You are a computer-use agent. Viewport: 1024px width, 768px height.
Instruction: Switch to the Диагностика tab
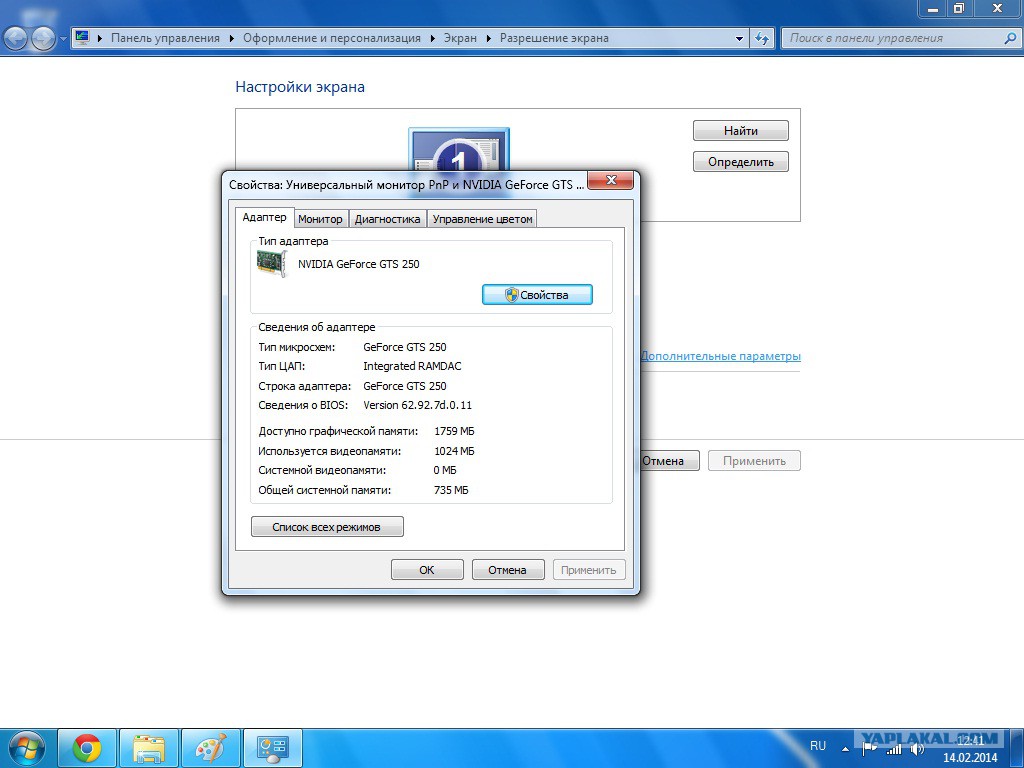click(x=387, y=219)
